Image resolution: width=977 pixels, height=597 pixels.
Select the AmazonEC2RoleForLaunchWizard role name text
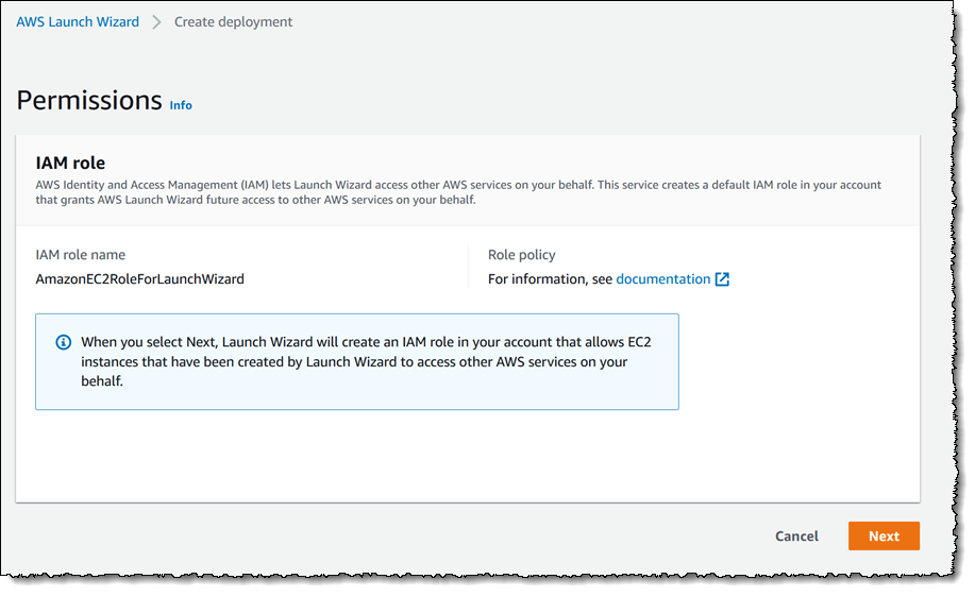(140, 279)
